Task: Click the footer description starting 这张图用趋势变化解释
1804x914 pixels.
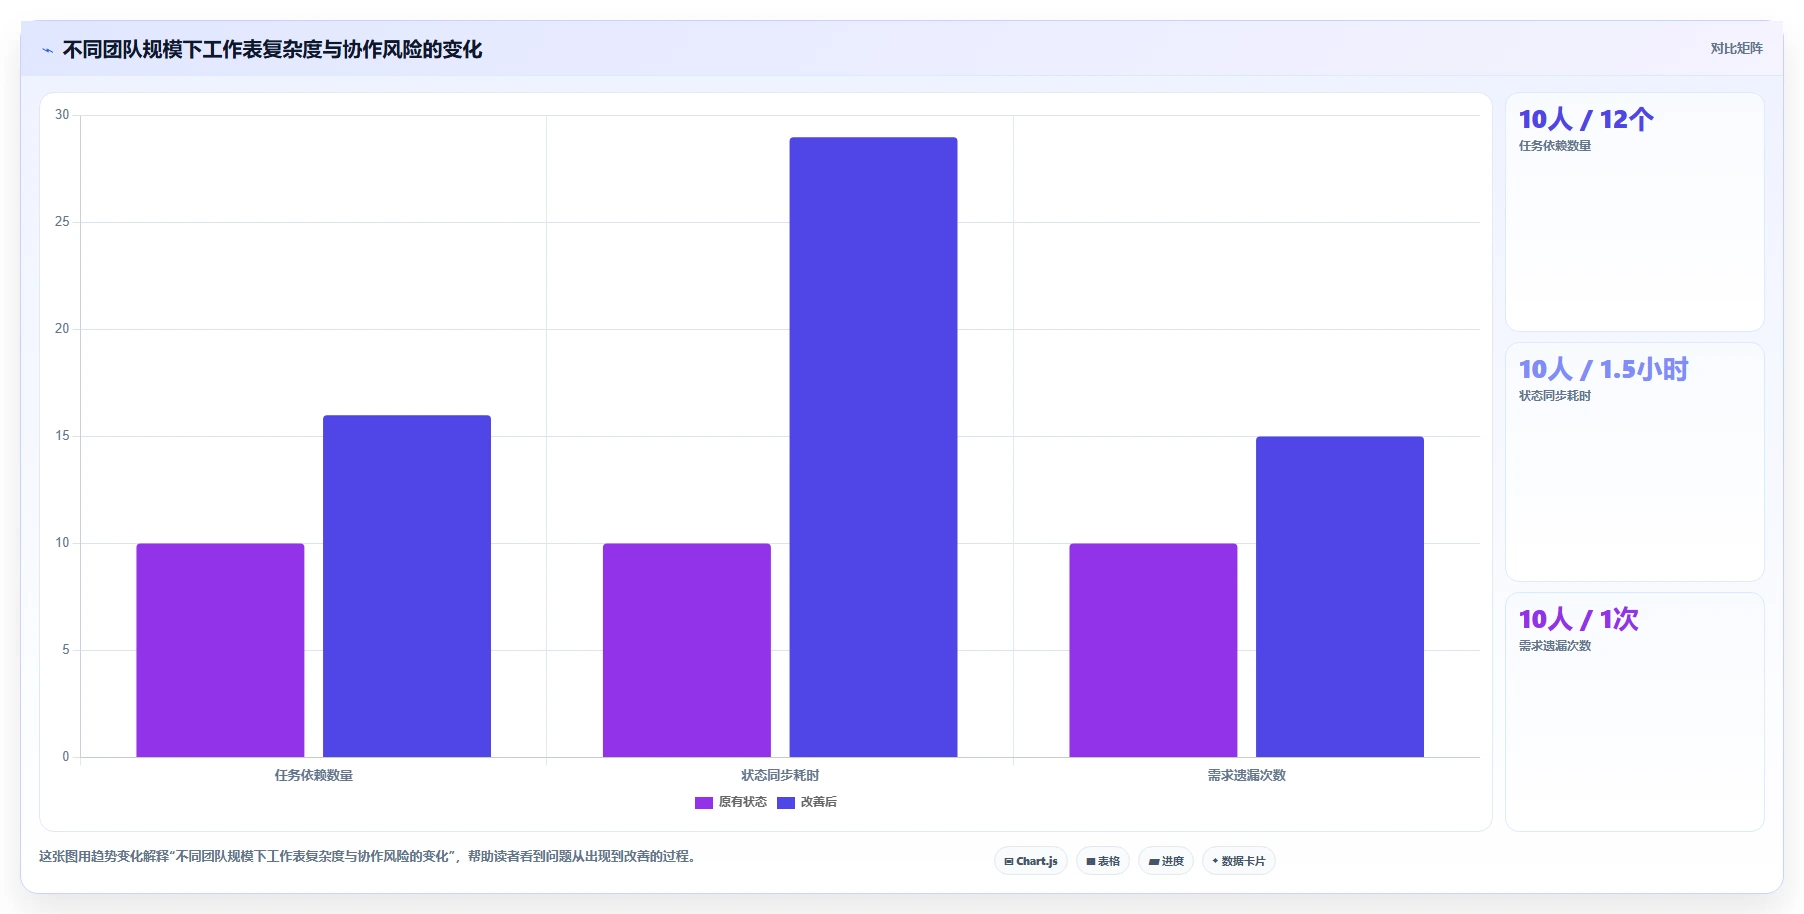Action: [x=368, y=856]
